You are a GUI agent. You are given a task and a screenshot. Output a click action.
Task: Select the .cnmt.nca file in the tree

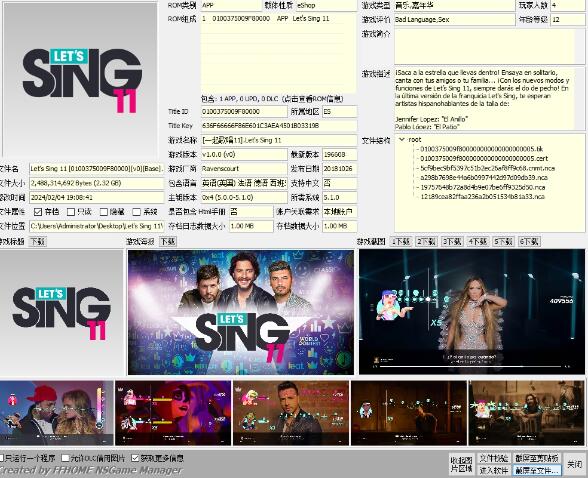tap(488, 168)
